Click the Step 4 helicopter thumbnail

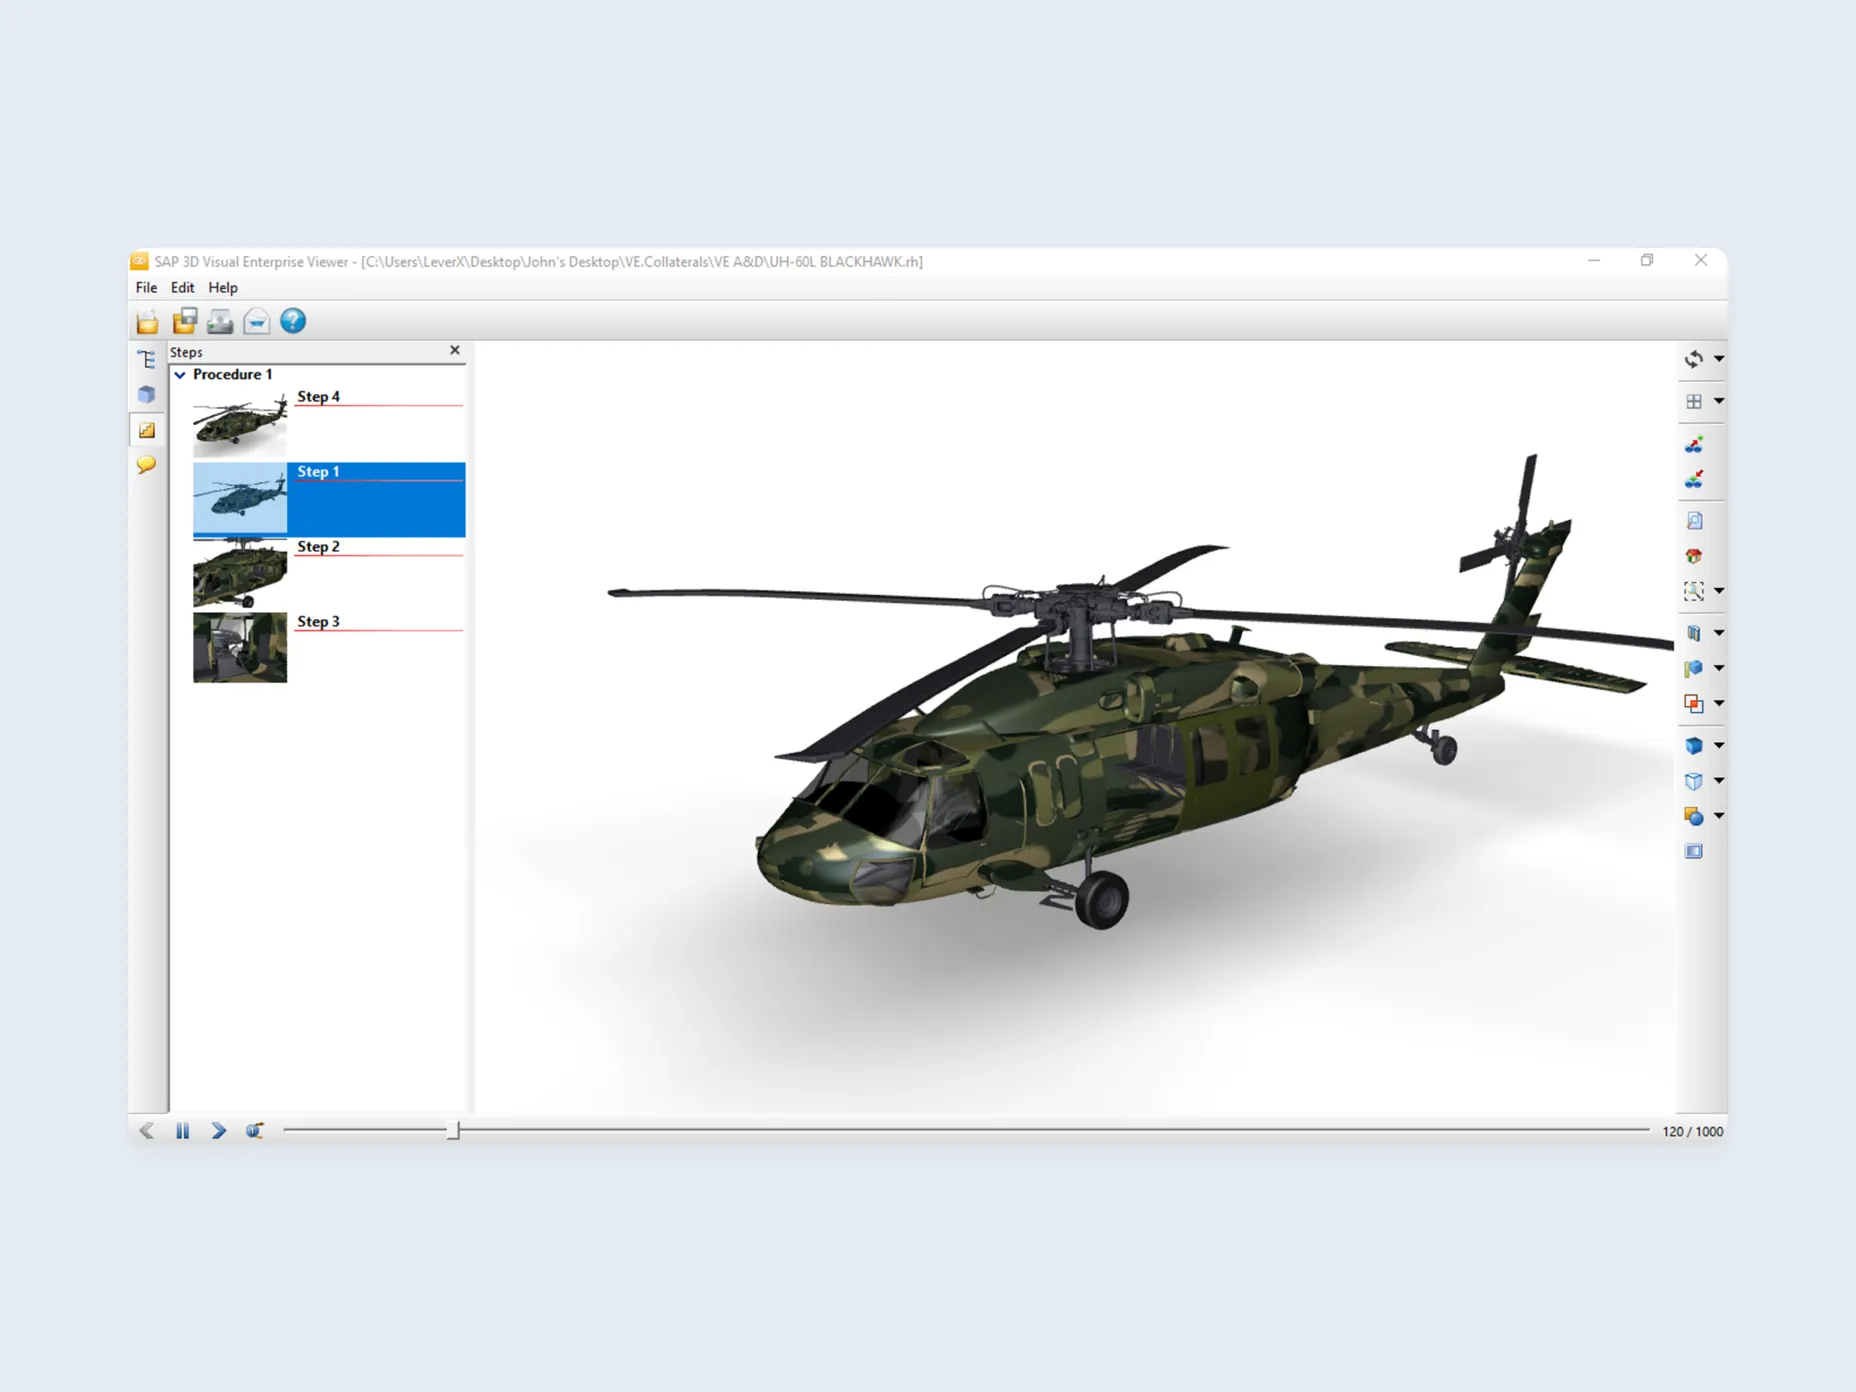tap(240, 423)
